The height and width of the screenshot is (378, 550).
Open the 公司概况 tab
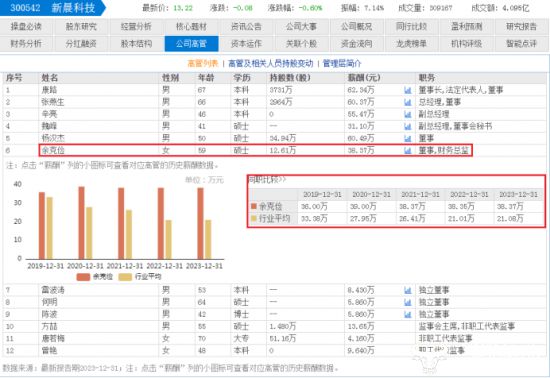pyautogui.click(x=356, y=26)
